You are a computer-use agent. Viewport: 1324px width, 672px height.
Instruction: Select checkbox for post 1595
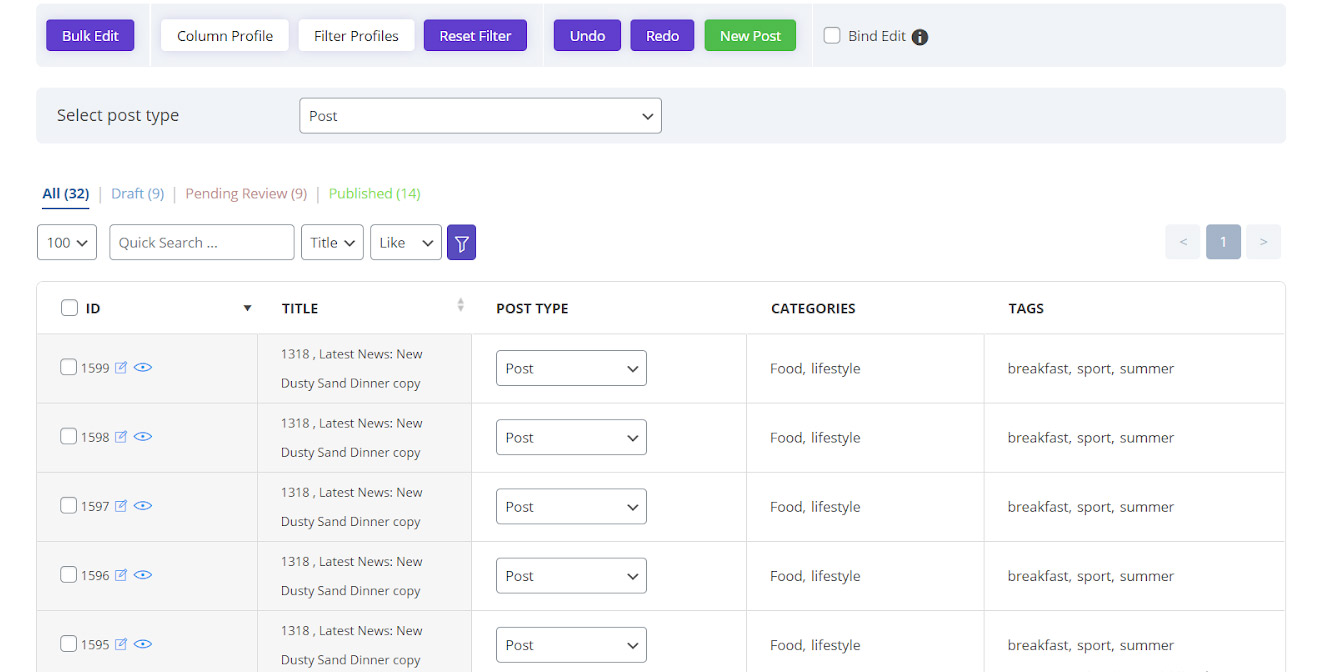point(68,643)
